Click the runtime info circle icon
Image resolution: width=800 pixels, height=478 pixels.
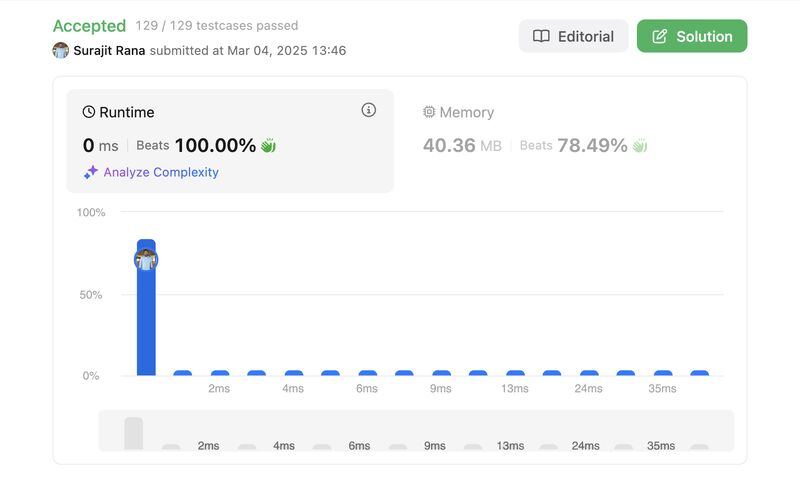pyautogui.click(x=368, y=110)
